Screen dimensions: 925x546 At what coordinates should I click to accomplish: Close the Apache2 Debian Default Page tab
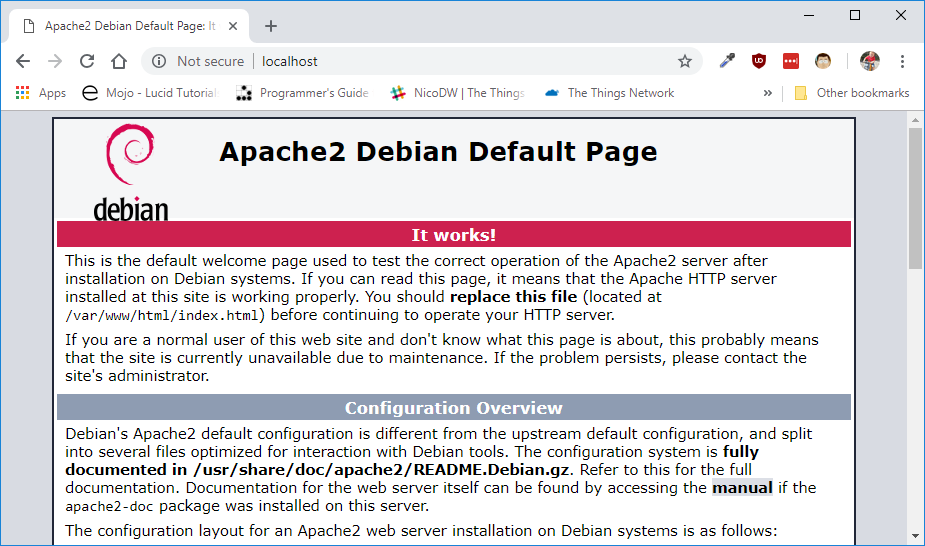point(233,26)
